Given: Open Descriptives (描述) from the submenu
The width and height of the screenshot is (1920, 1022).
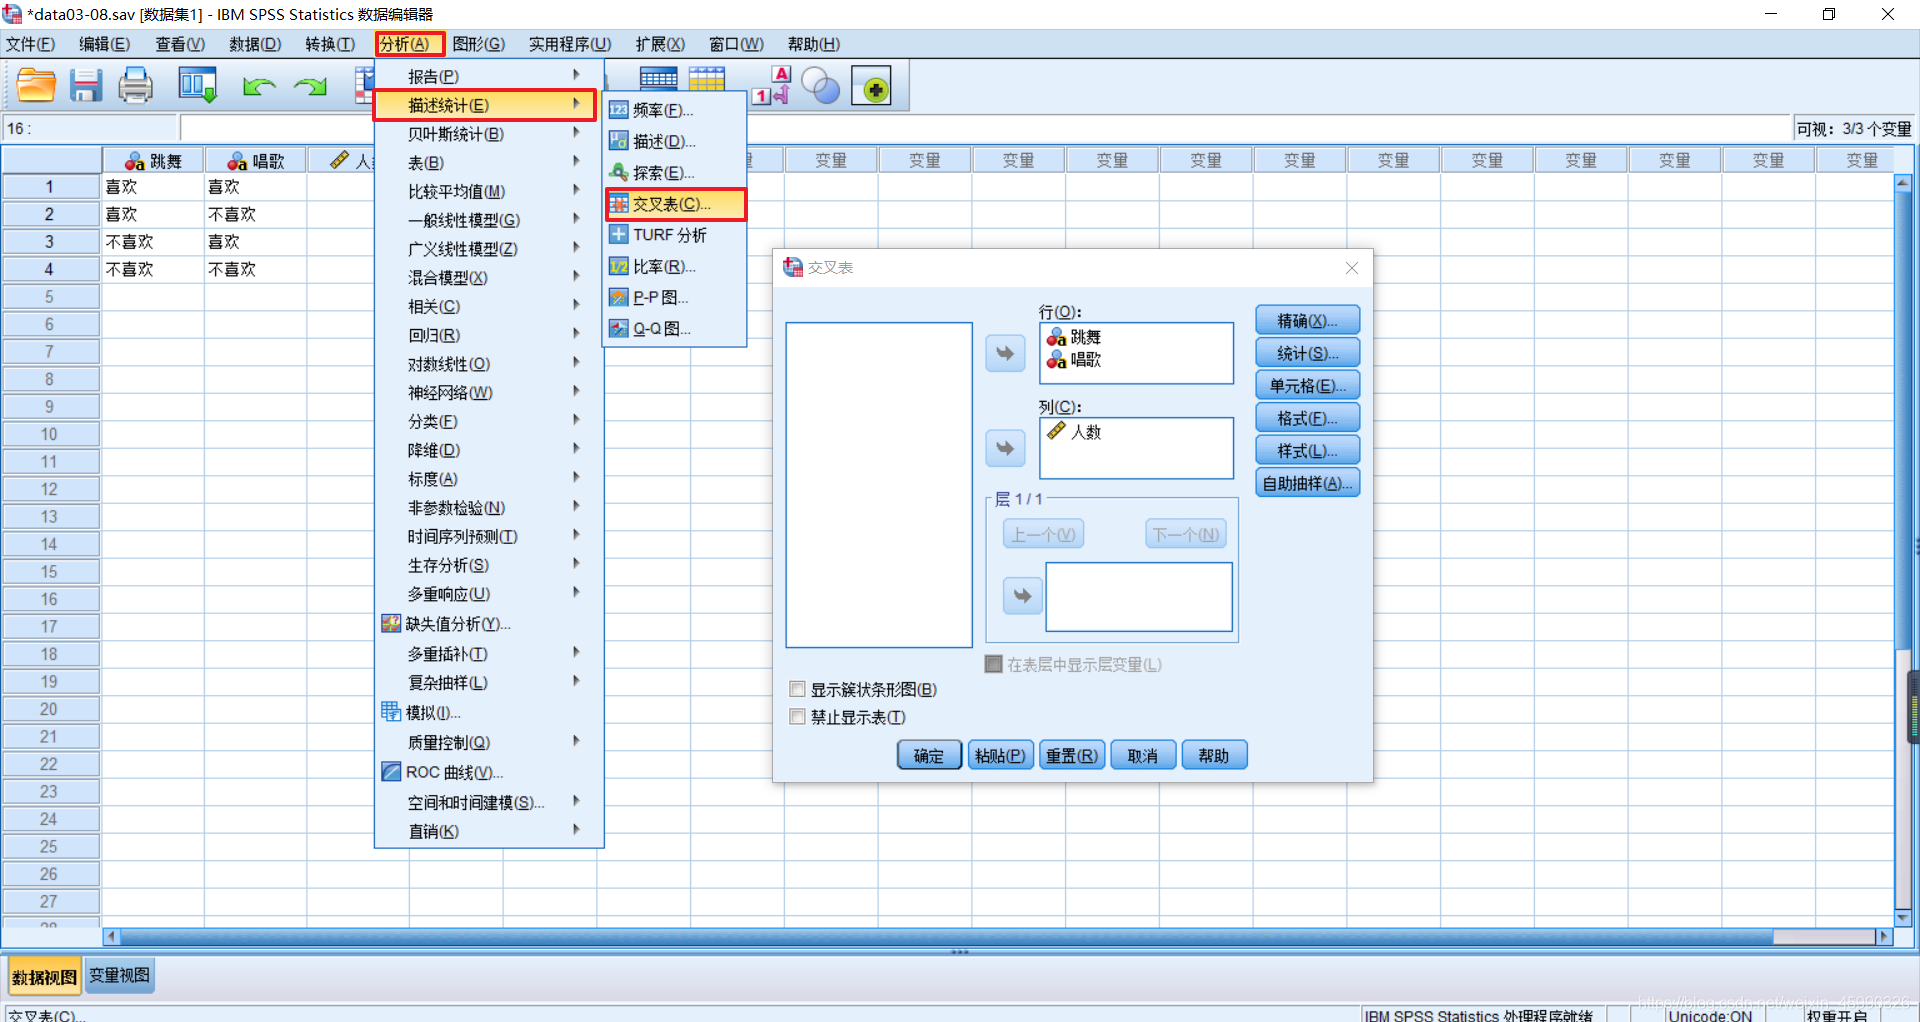Looking at the screenshot, I should click(675, 141).
